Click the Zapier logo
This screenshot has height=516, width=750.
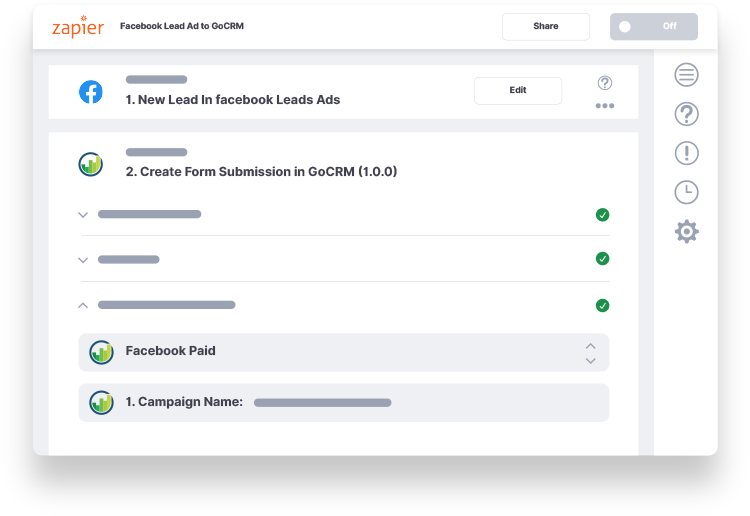pos(78,27)
